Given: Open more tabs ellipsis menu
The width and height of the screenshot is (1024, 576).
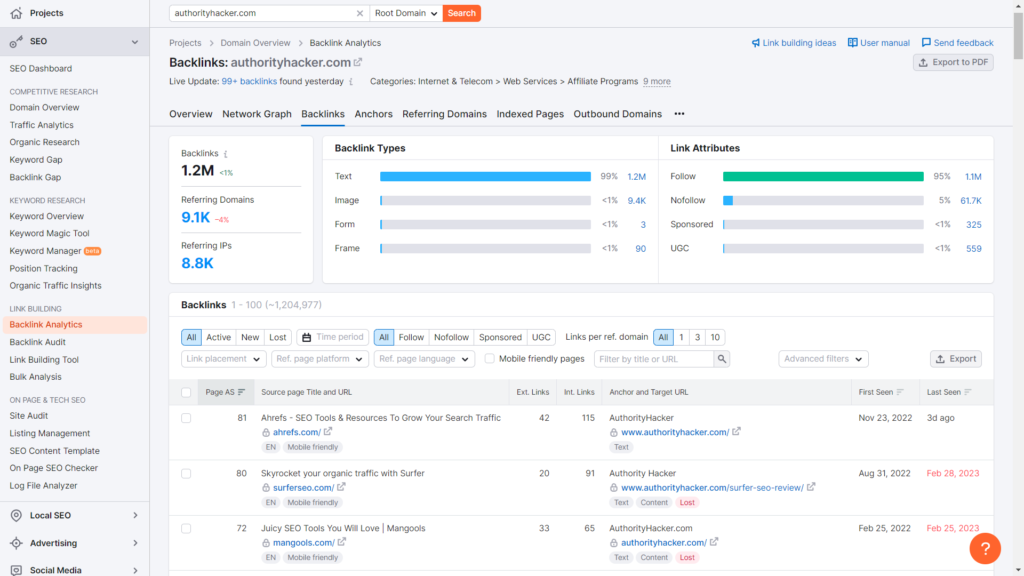Looking at the screenshot, I should click(x=679, y=114).
